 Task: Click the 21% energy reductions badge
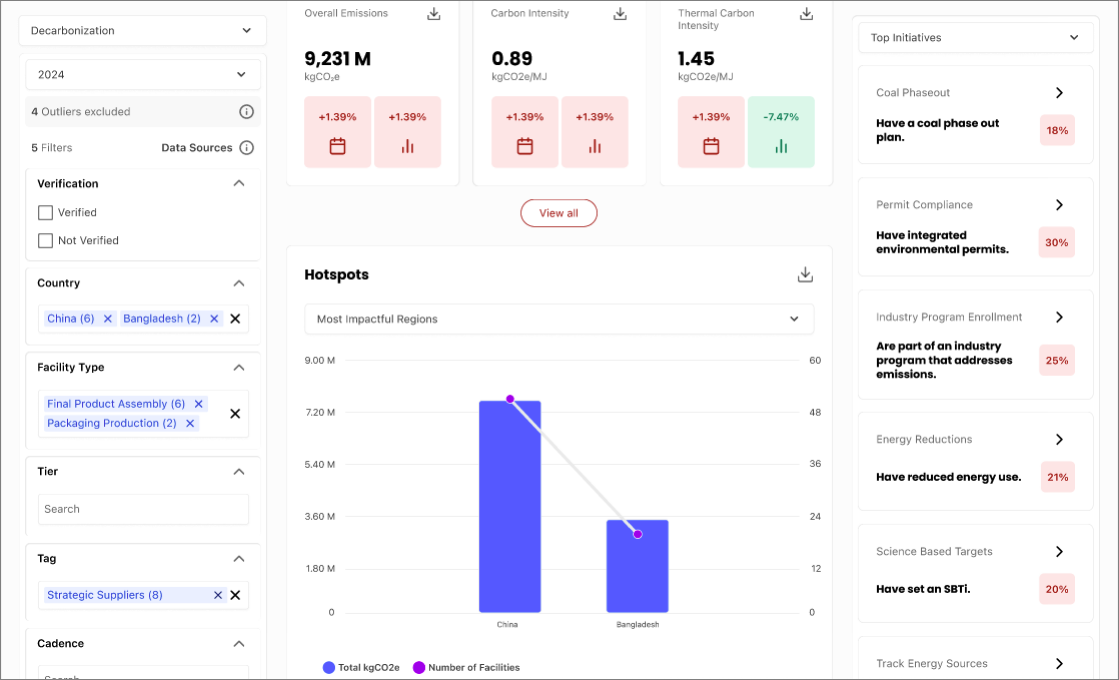click(x=1057, y=477)
